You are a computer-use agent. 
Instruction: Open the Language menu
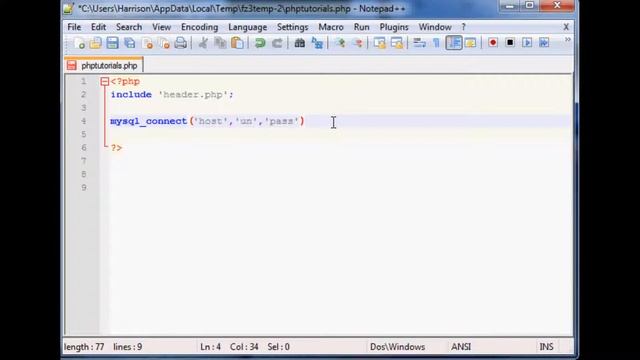tap(248, 27)
